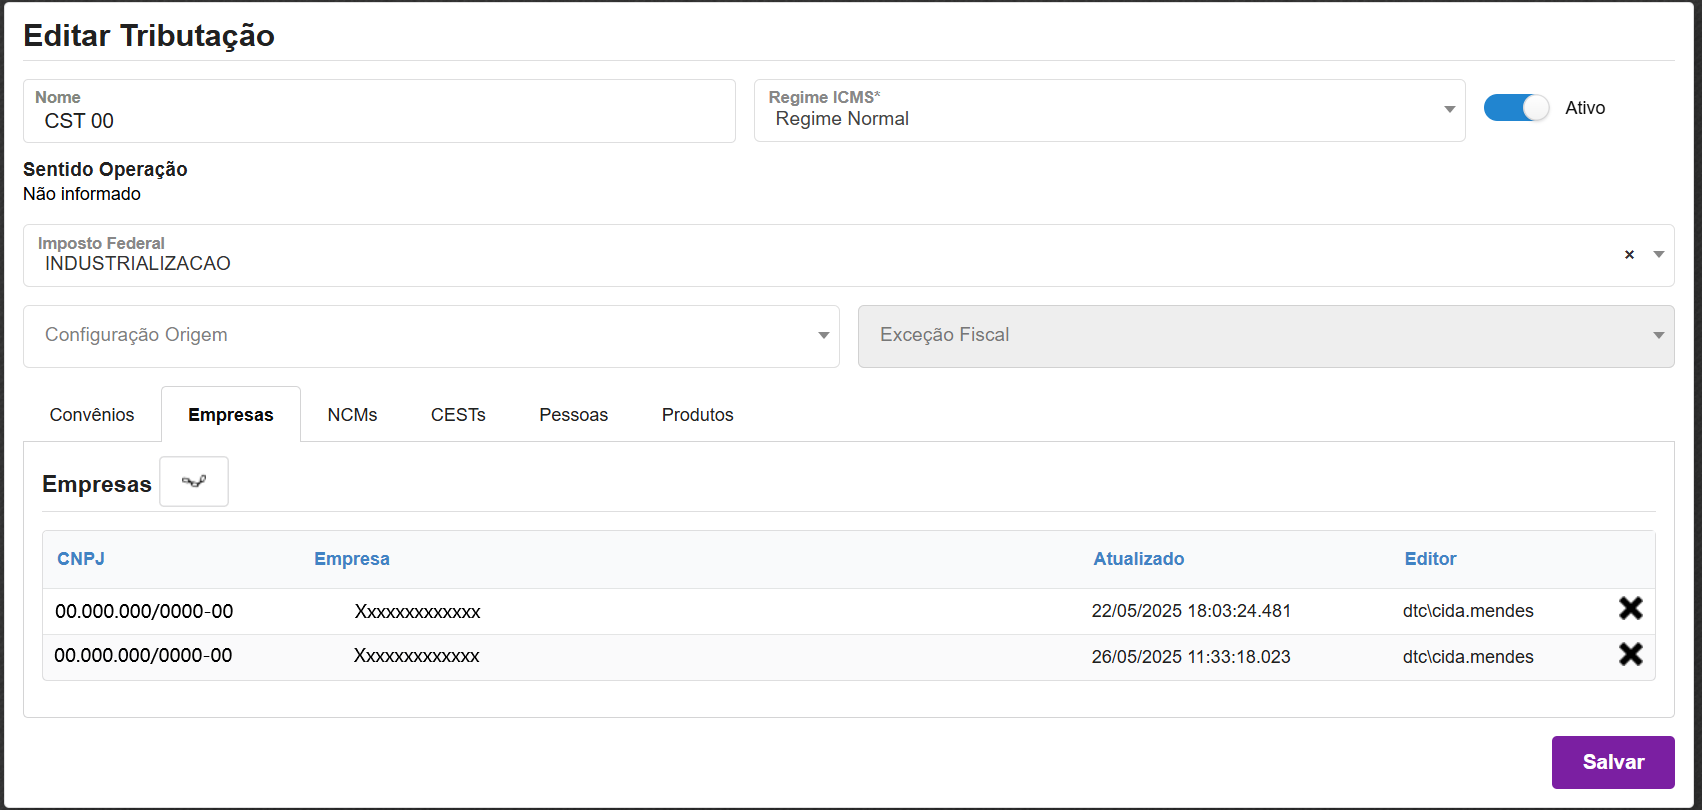Open the Produtos tab
Image resolution: width=1702 pixels, height=810 pixels.
[697, 415]
